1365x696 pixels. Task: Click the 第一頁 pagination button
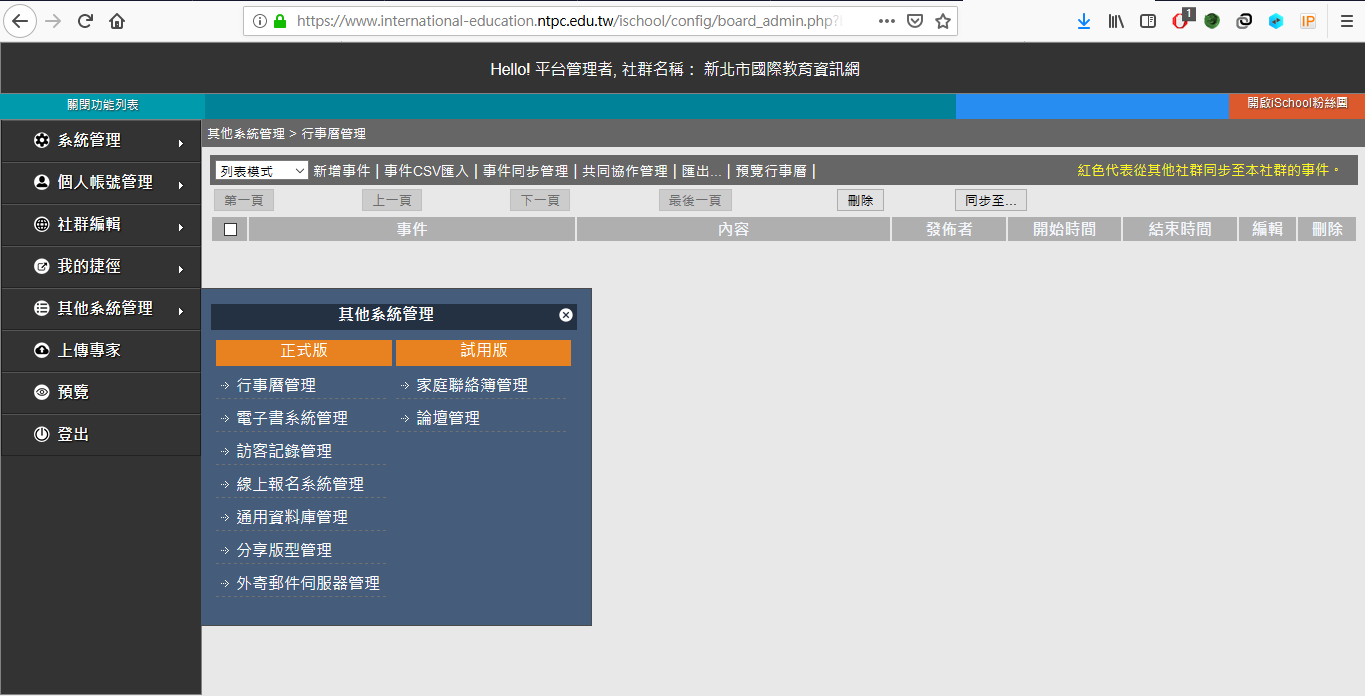(x=244, y=200)
